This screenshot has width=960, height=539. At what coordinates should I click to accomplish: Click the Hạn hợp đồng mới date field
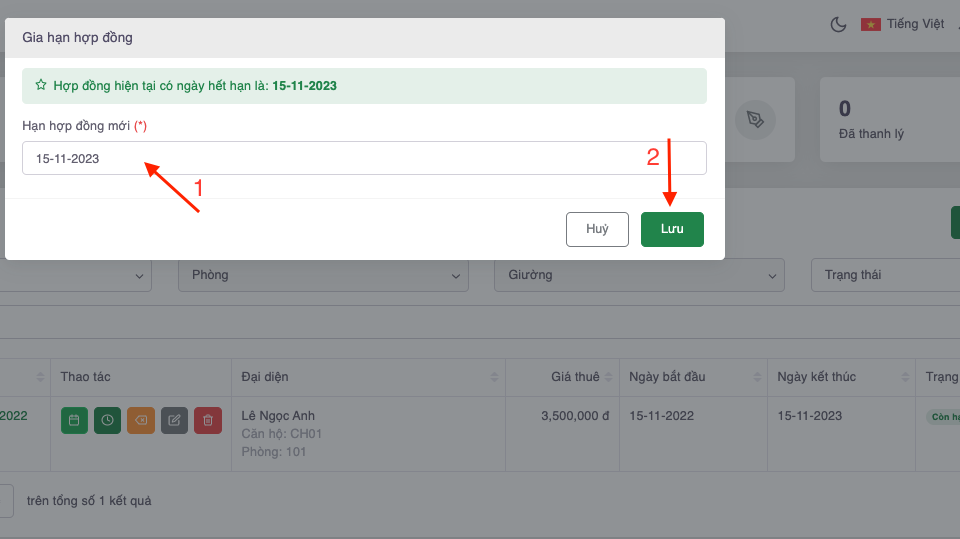[364, 158]
